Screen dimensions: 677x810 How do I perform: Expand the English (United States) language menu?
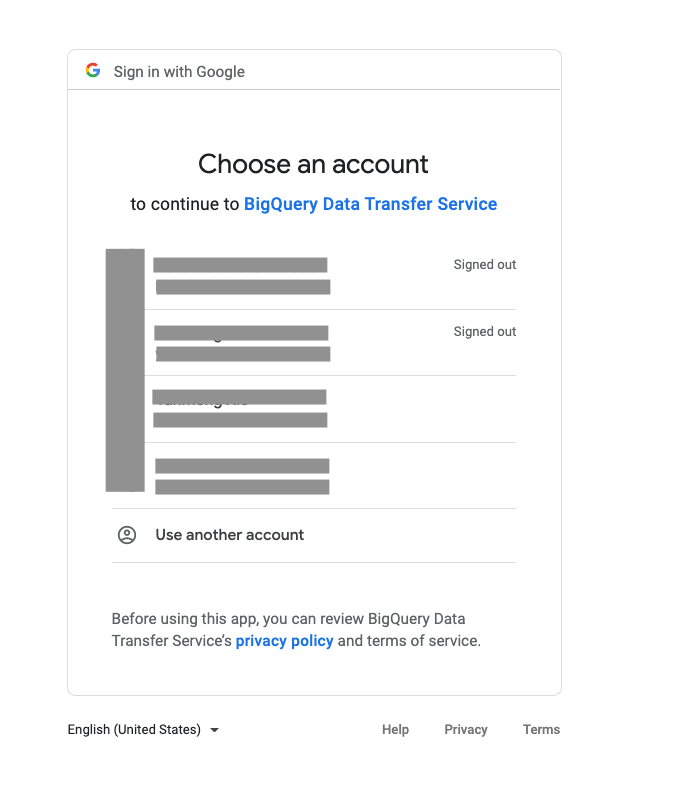point(143,729)
